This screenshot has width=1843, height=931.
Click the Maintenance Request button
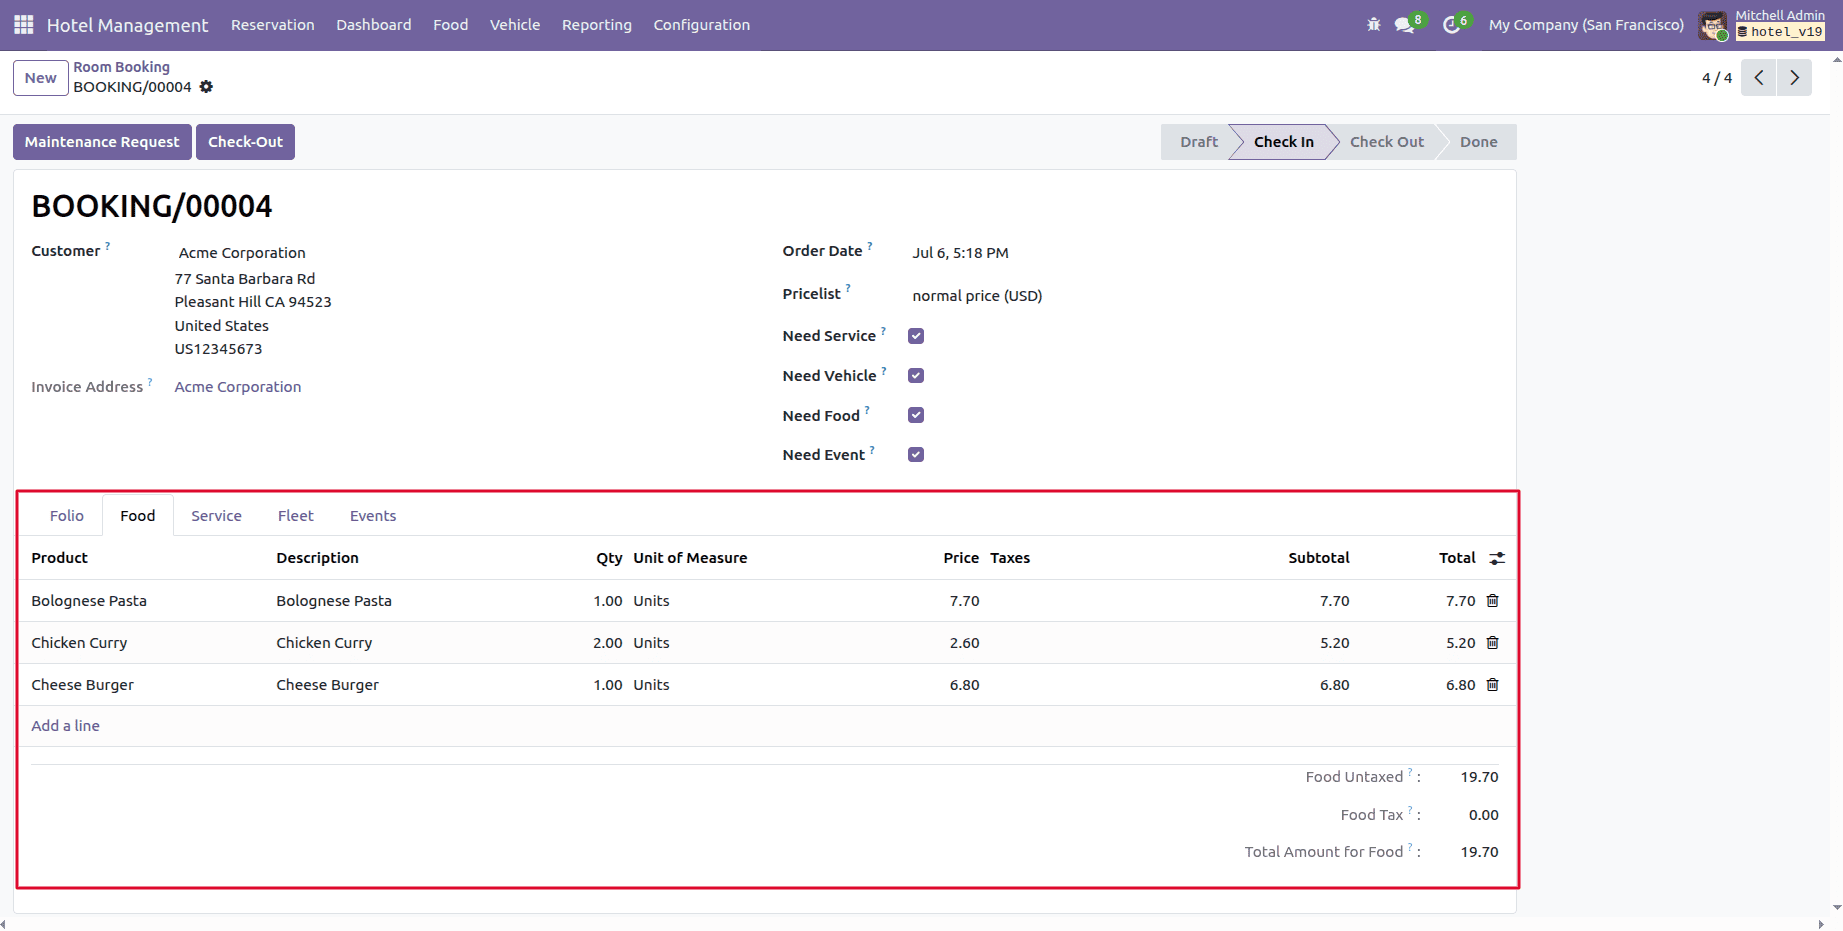[102, 142]
